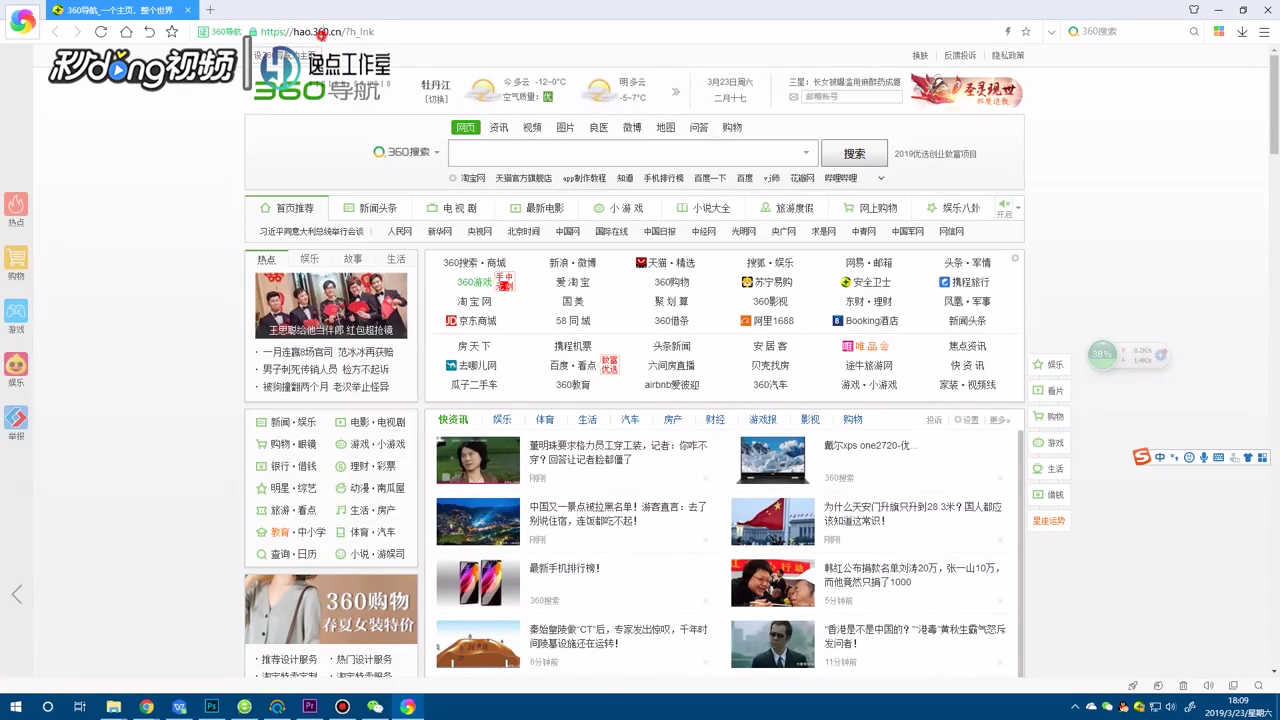The height and width of the screenshot is (720, 1280).
Task: Bookmark page with toolbar star icon
Action: point(172,32)
